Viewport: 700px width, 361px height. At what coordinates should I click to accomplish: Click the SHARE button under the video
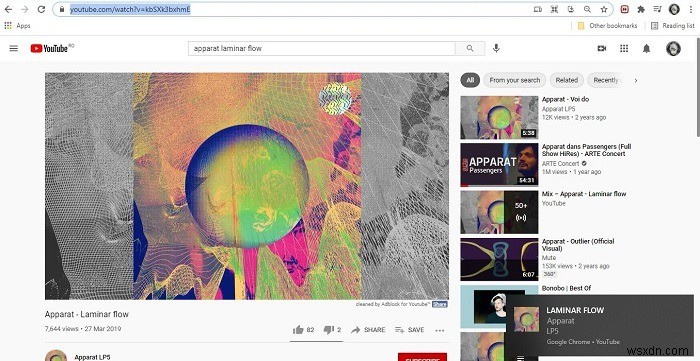[368, 330]
